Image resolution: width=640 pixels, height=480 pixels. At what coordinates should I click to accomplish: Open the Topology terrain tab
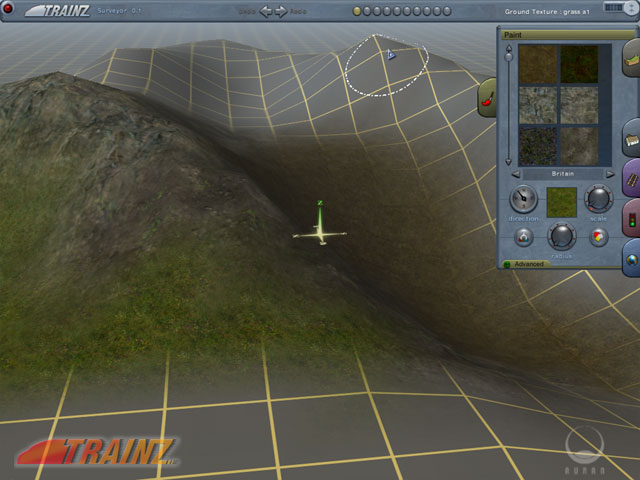(x=631, y=58)
